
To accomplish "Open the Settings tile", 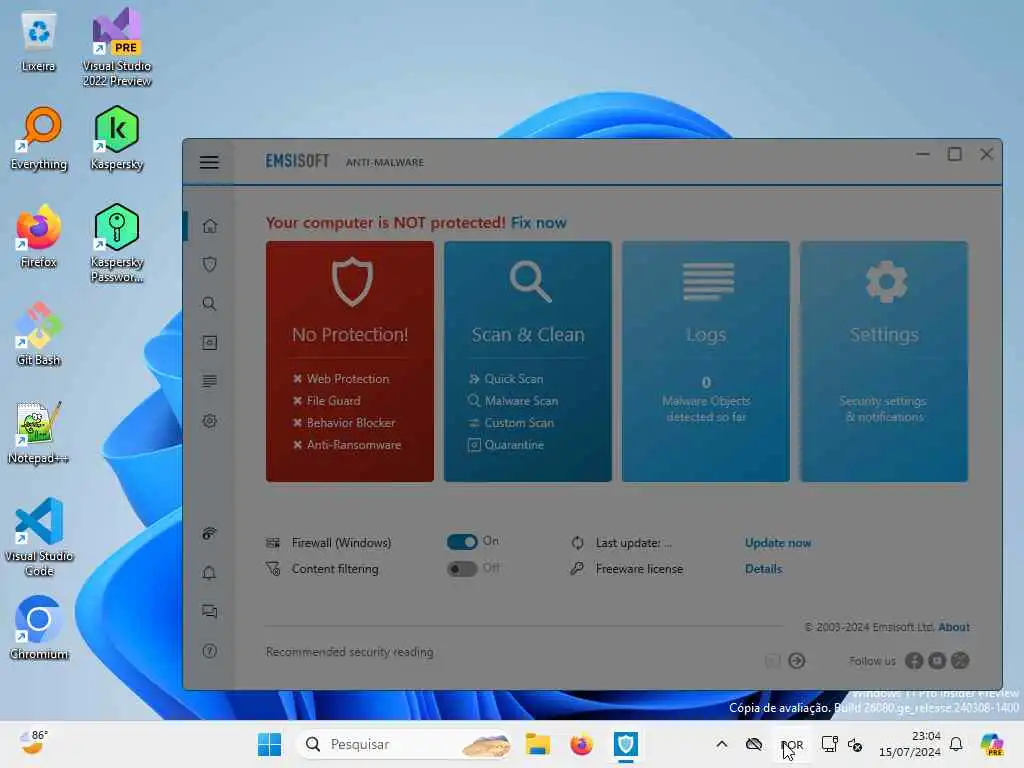I will tap(884, 361).
